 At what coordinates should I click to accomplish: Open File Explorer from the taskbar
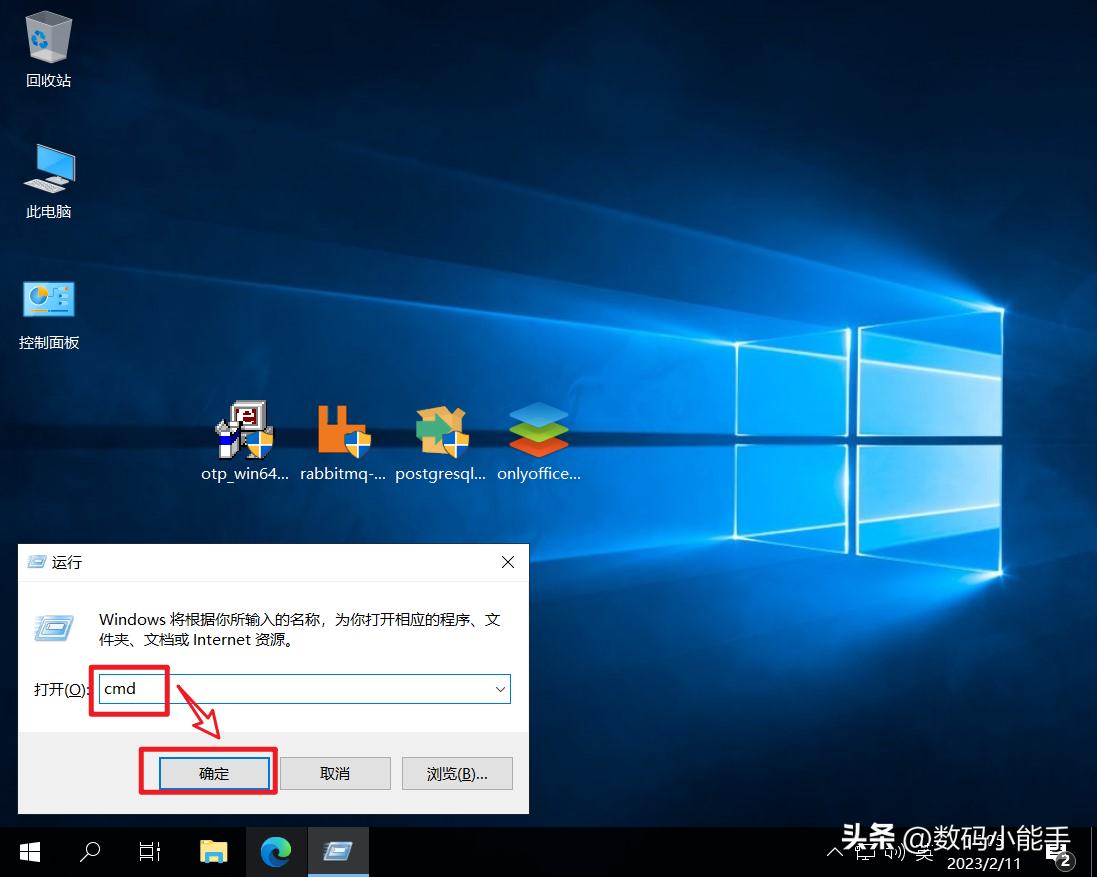[214, 851]
